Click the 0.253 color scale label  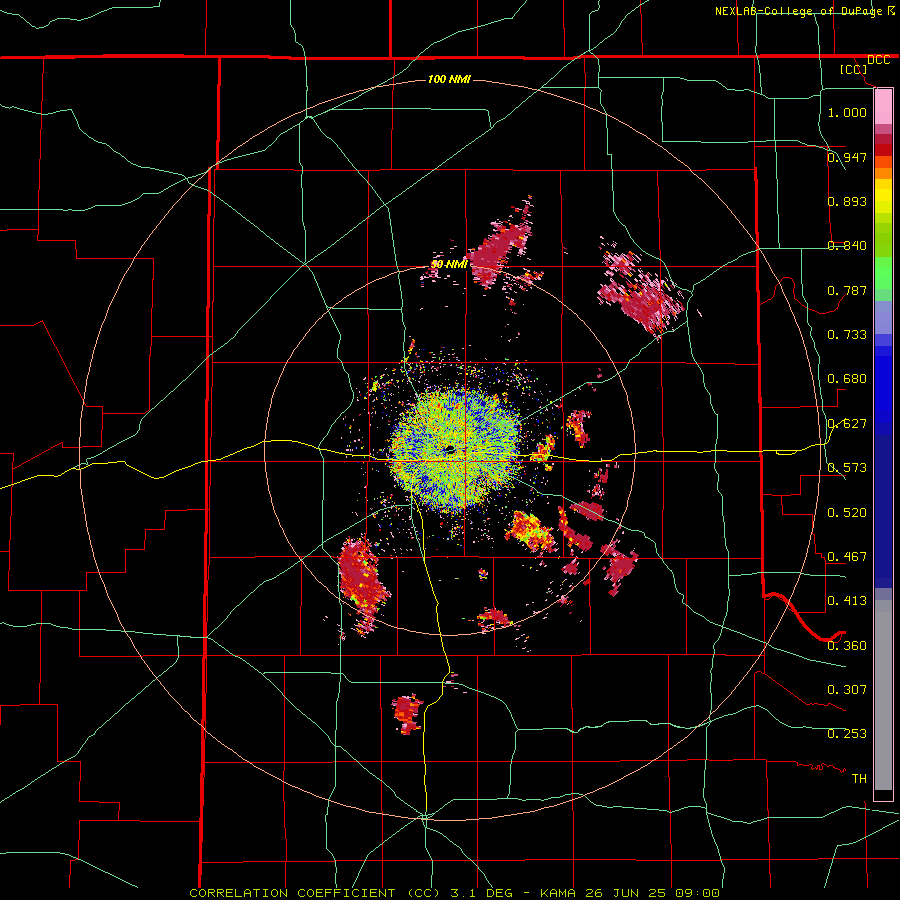[847, 734]
